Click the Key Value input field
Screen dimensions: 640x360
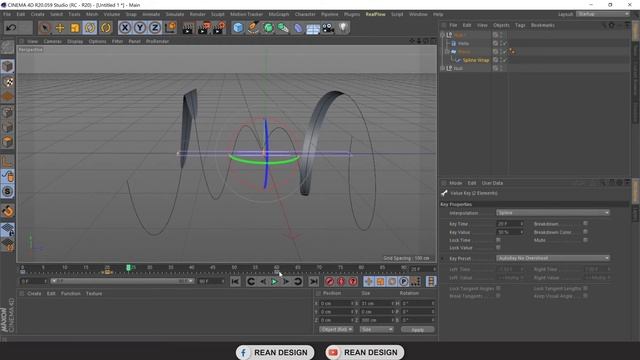click(510, 232)
